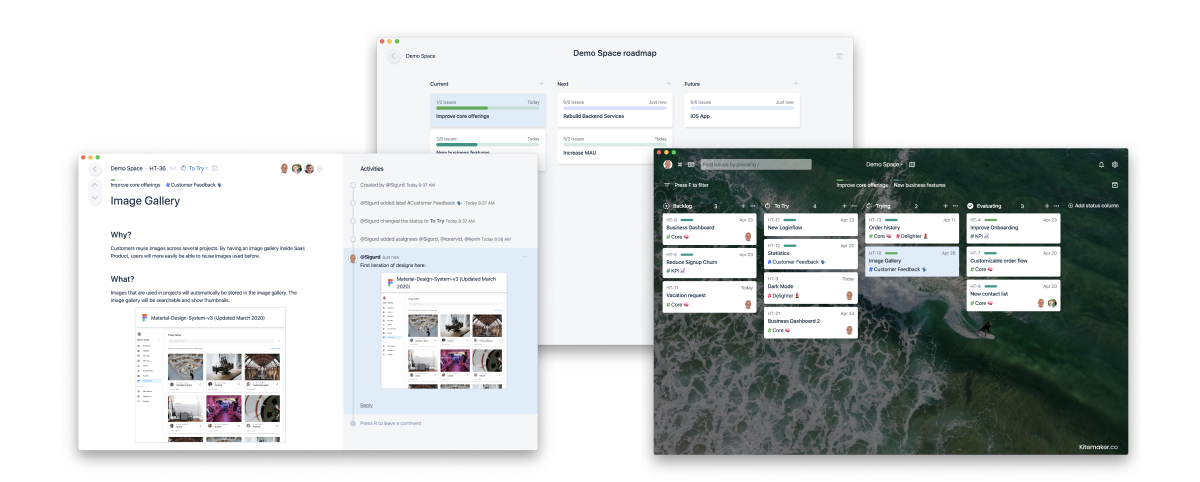
Task: Open notifications bell in board window
Action: click(1101, 164)
